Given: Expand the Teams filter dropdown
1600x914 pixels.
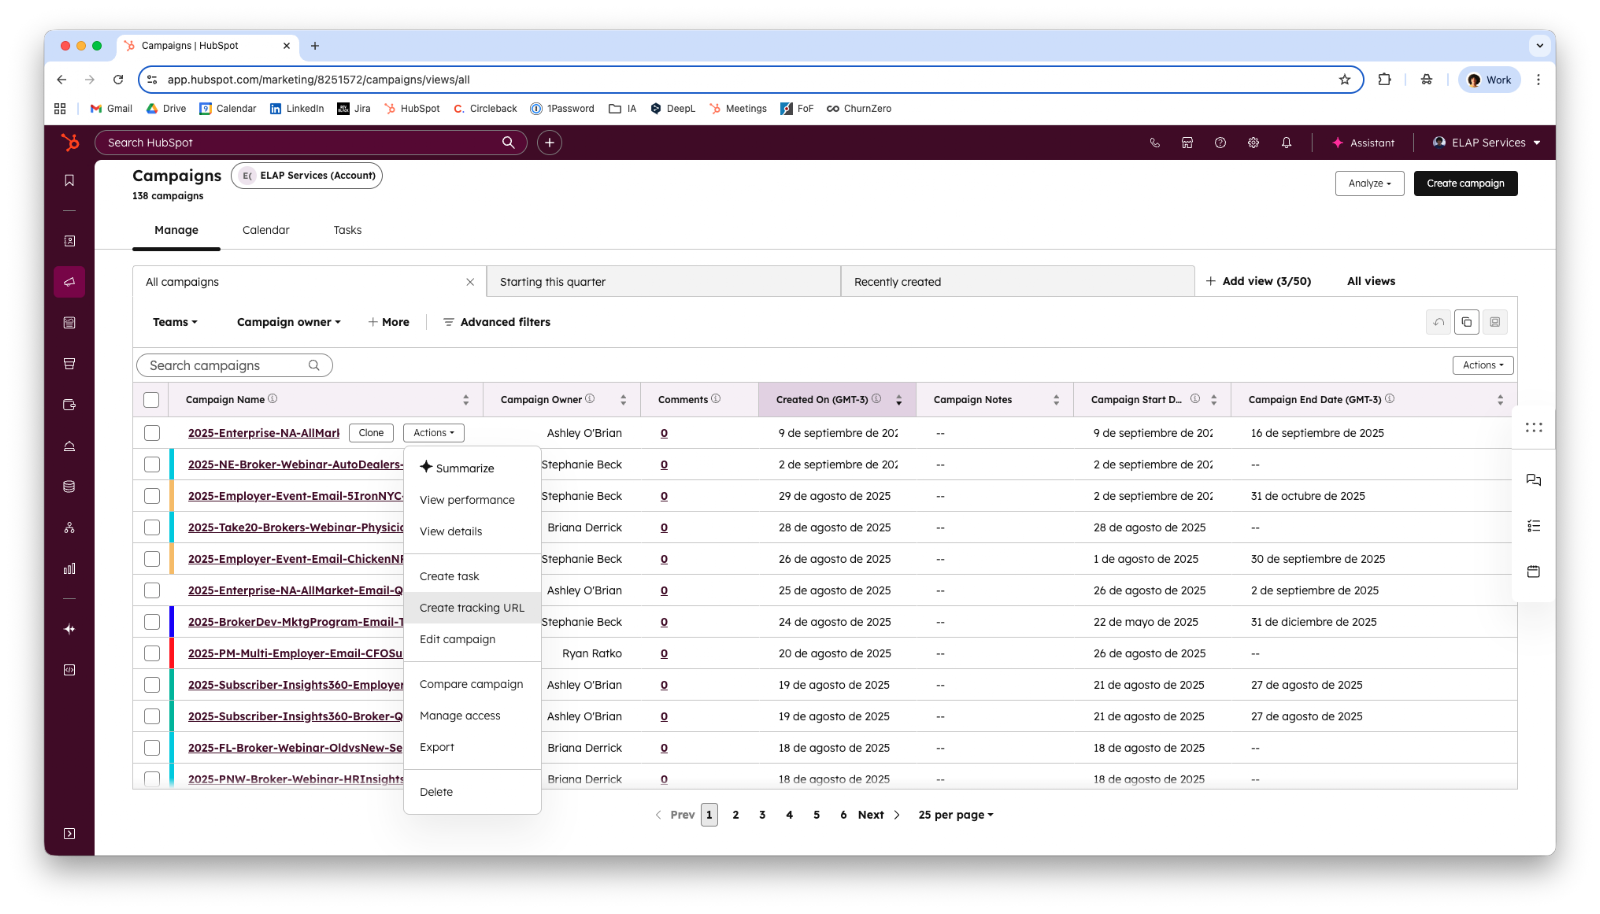Looking at the screenshot, I should click(175, 322).
